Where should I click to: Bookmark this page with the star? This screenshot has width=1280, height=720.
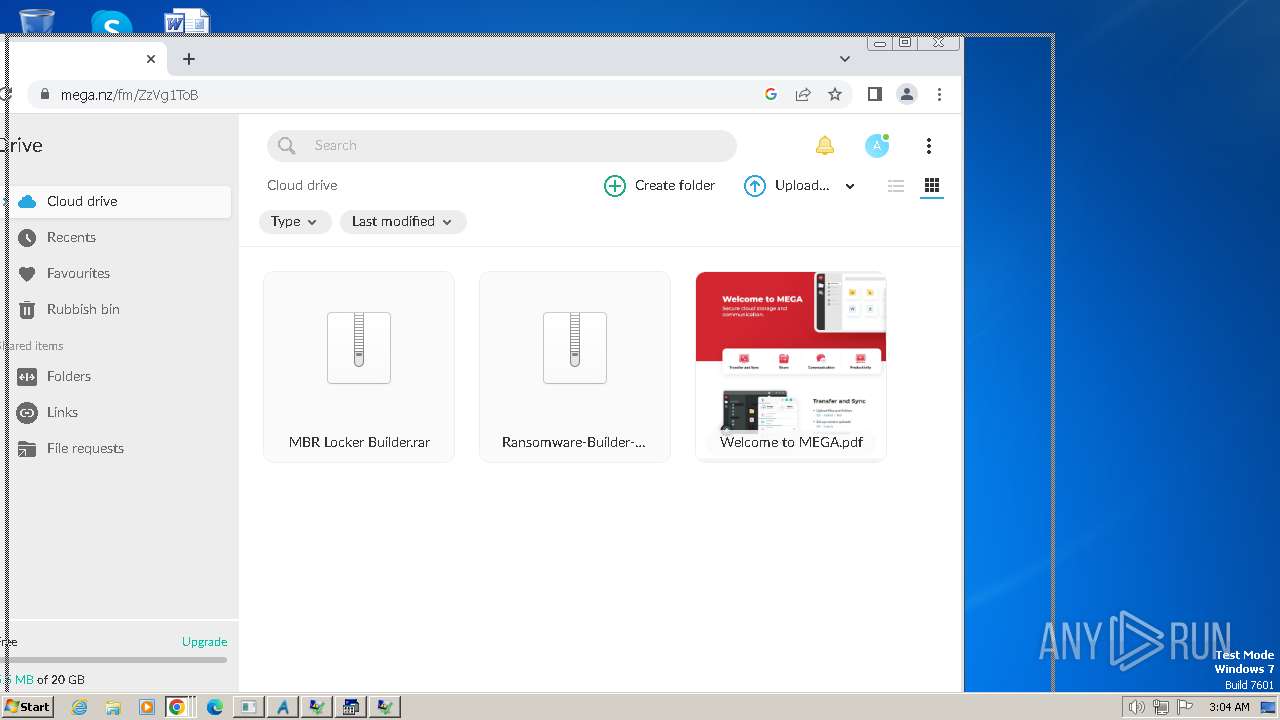(835, 95)
